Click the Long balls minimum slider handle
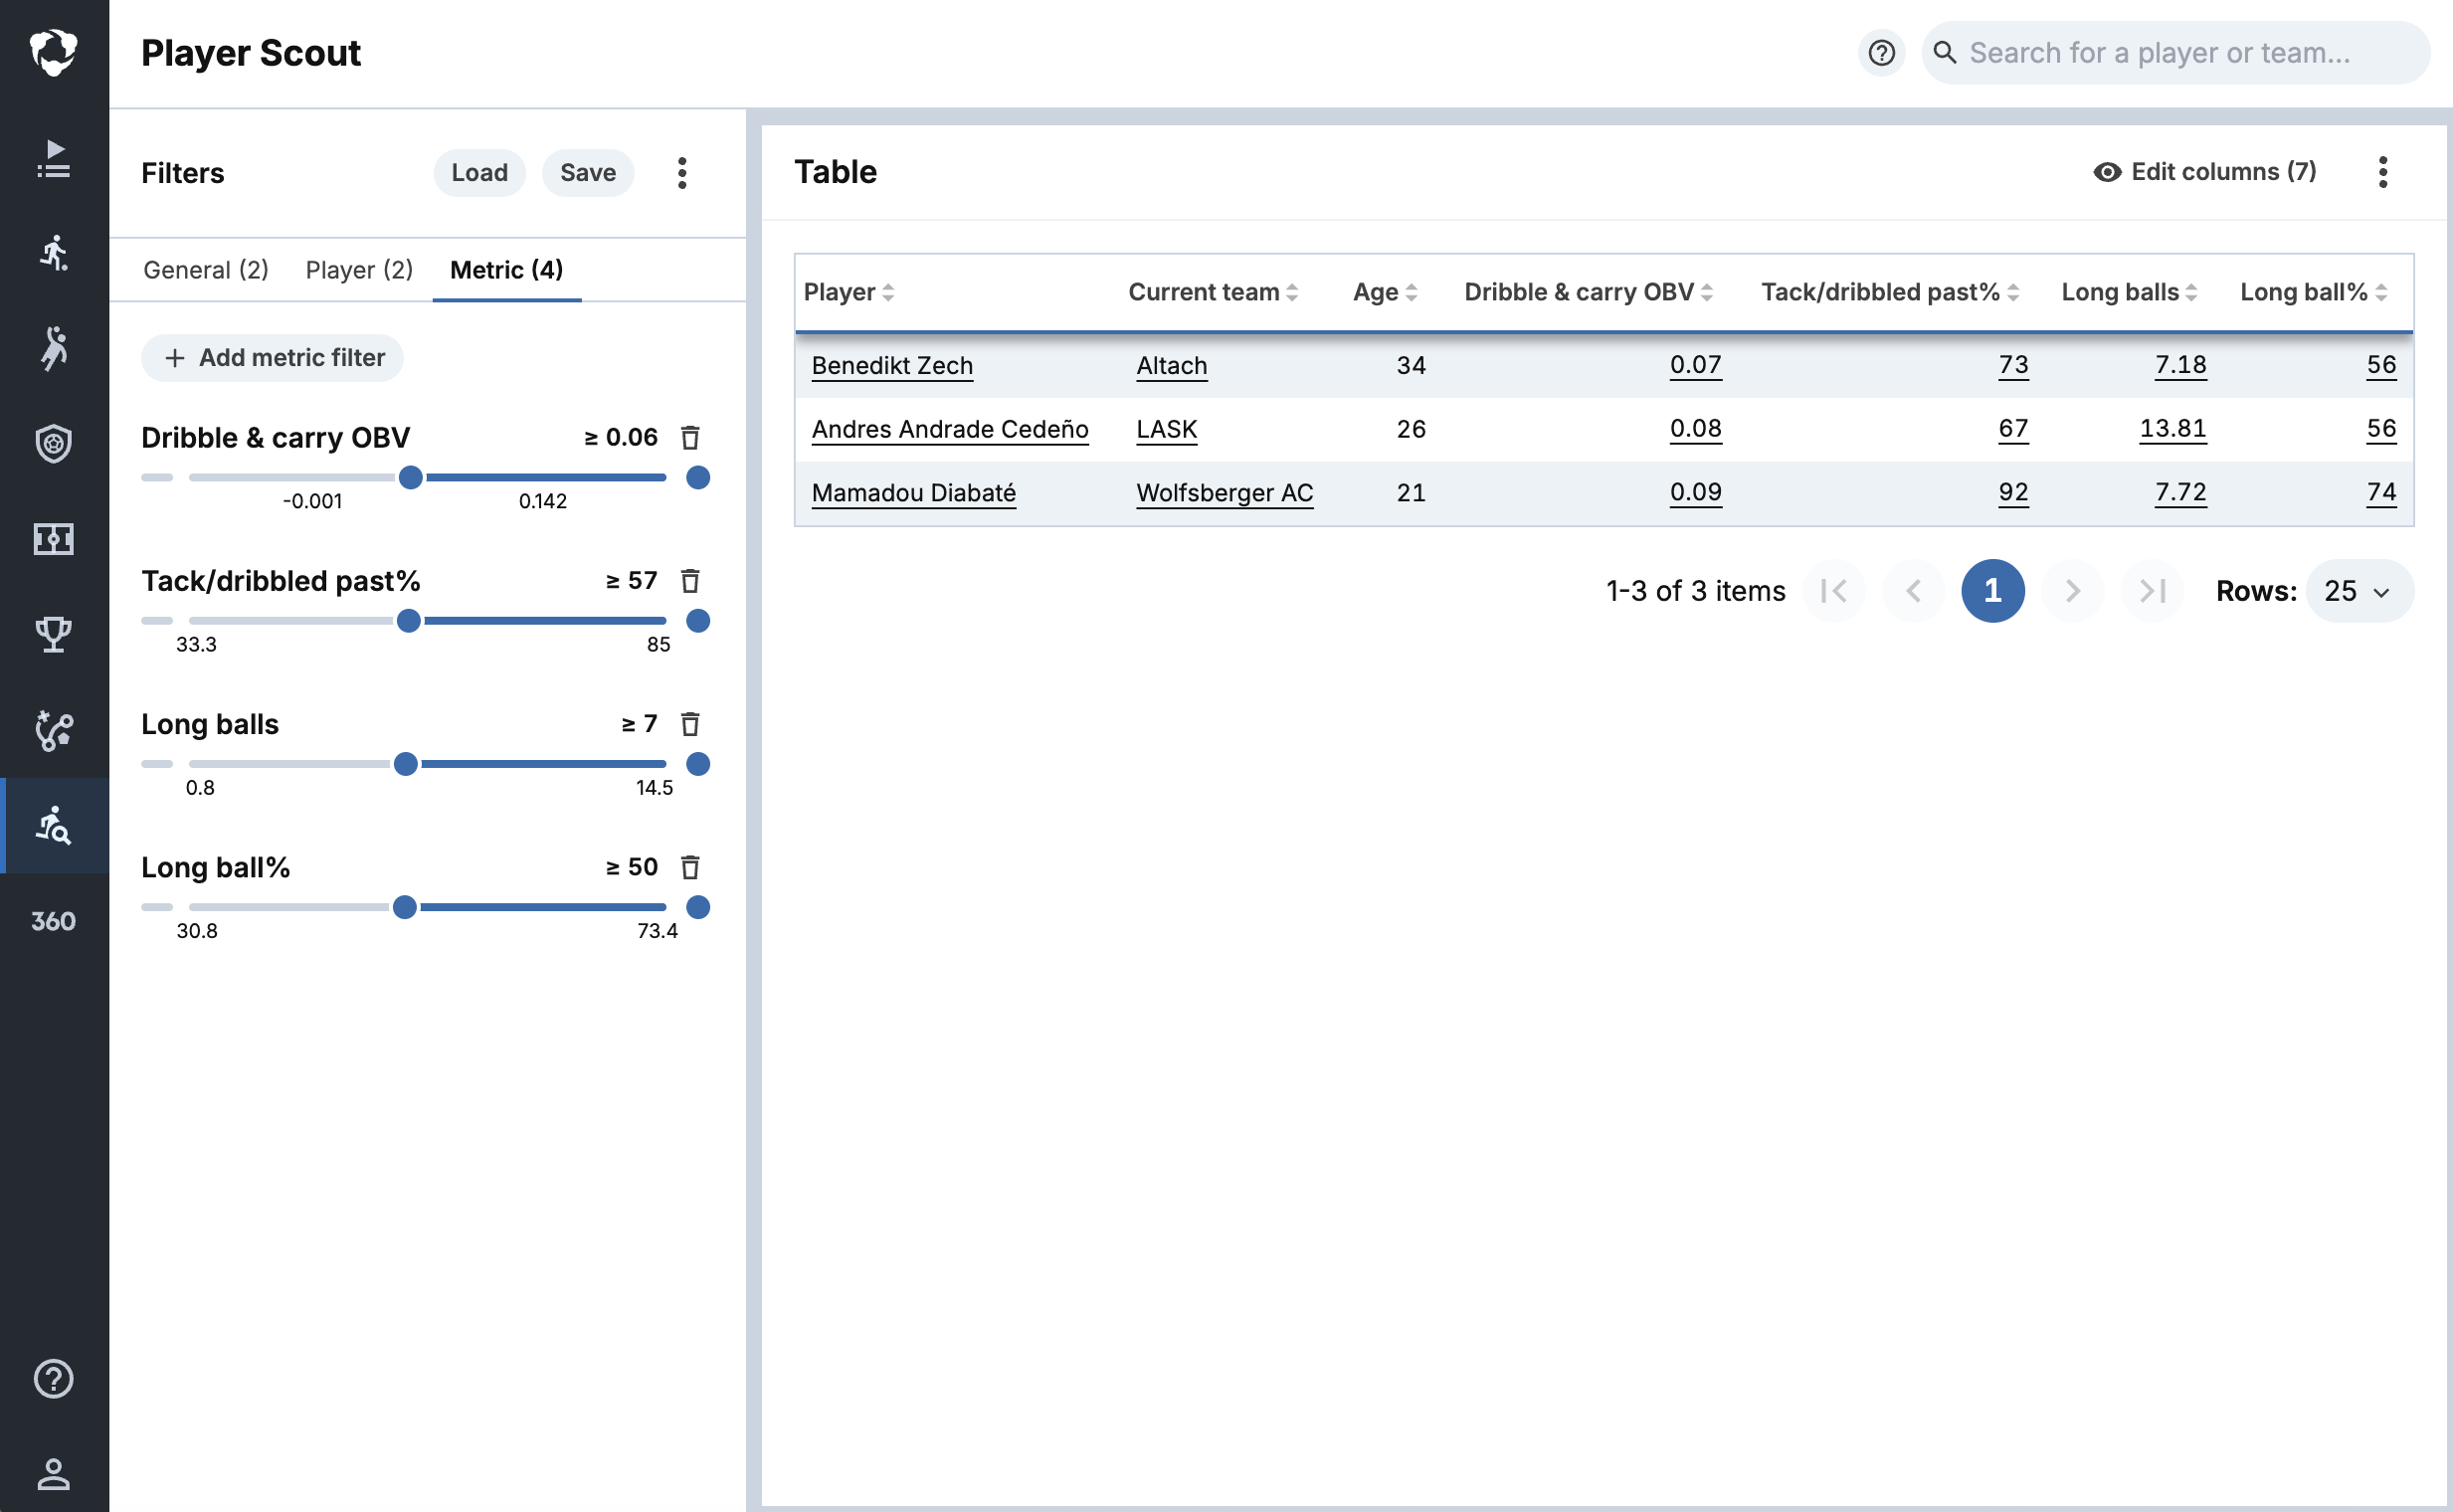This screenshot has width=2453, height=1512. [406, 764]
